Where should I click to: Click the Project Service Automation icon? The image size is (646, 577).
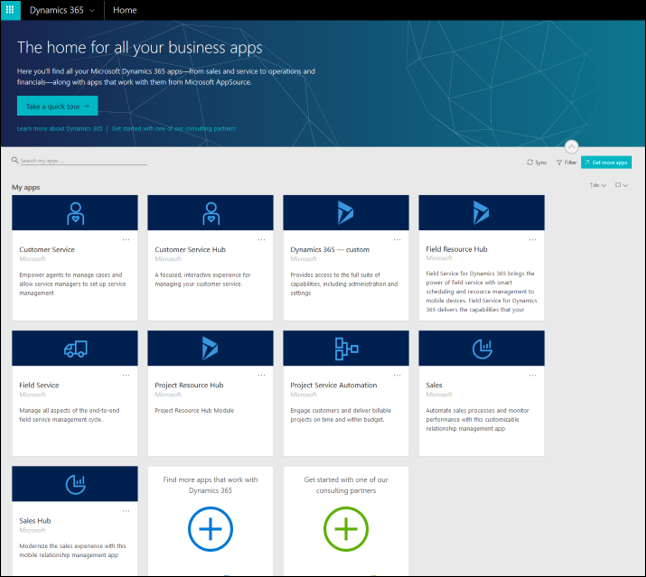pyautogui.click(x=346, y=349)
